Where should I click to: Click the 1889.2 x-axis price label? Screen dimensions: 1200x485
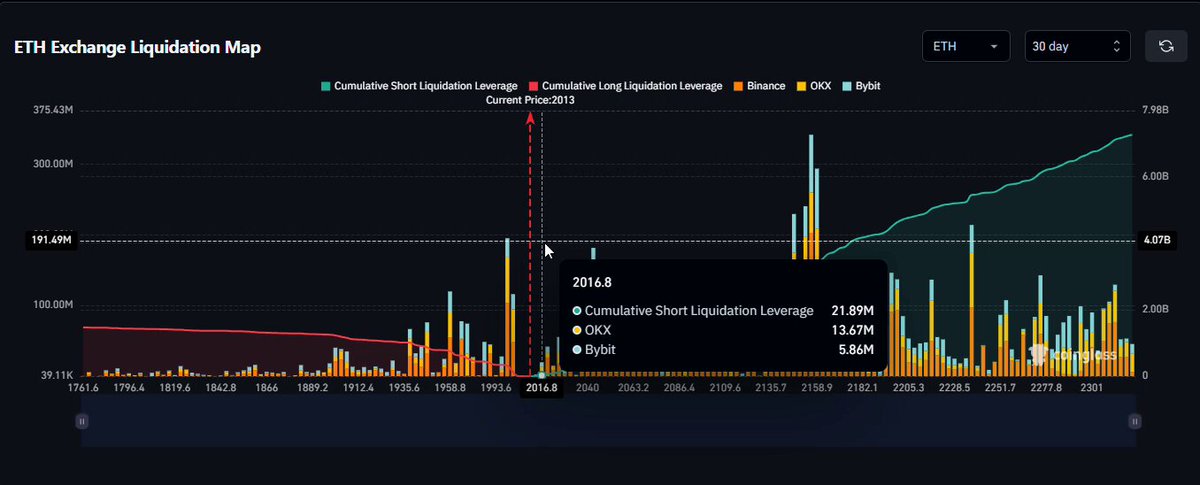tap(312, 387)
